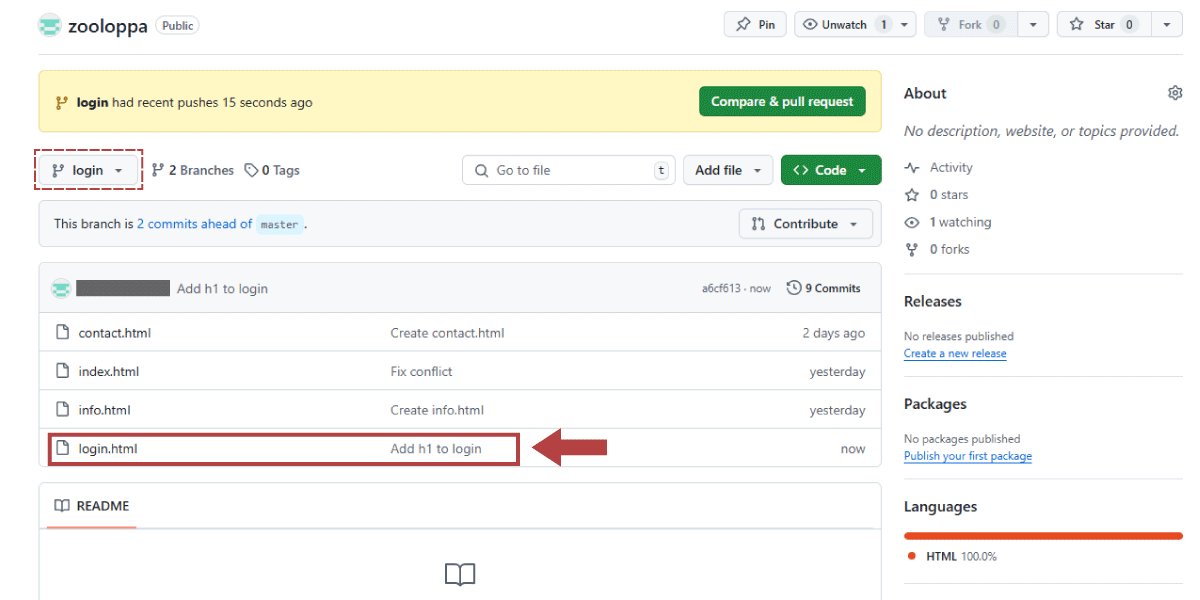1200x600 pixels.
Task: Click the file icon beside login.html
Action: tap(62, 449)
